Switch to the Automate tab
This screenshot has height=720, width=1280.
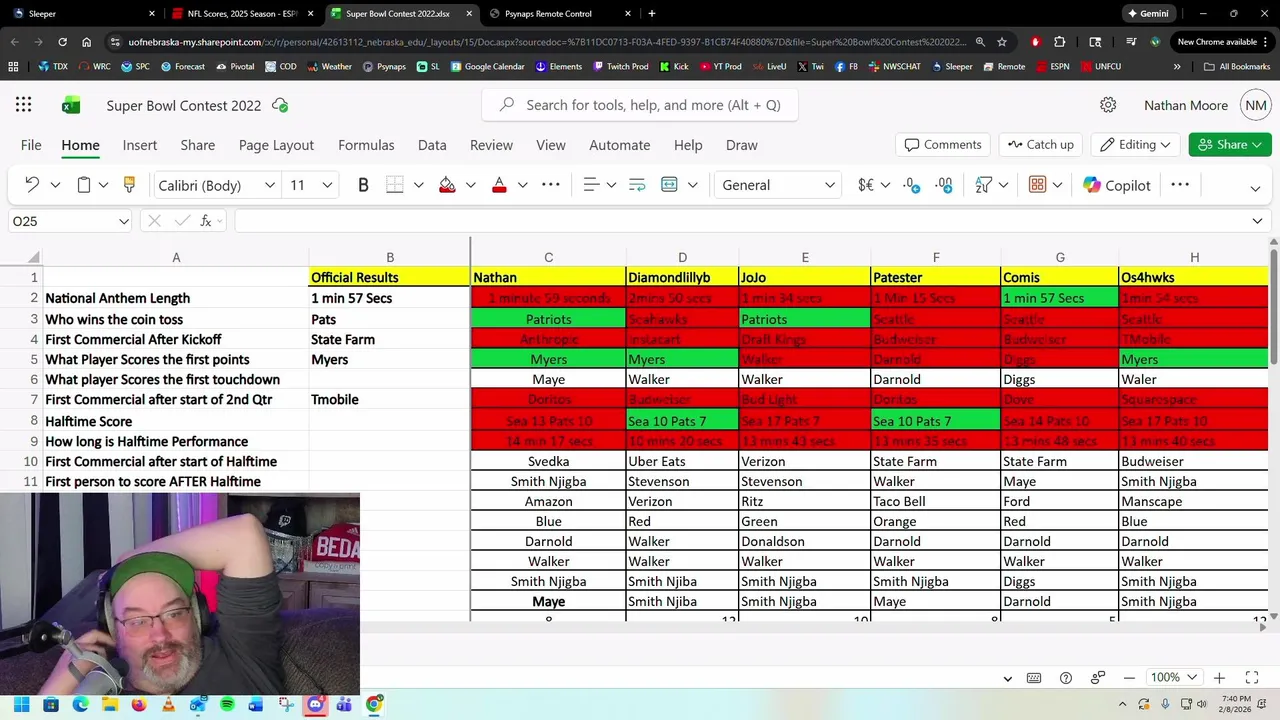pos(620,145)
